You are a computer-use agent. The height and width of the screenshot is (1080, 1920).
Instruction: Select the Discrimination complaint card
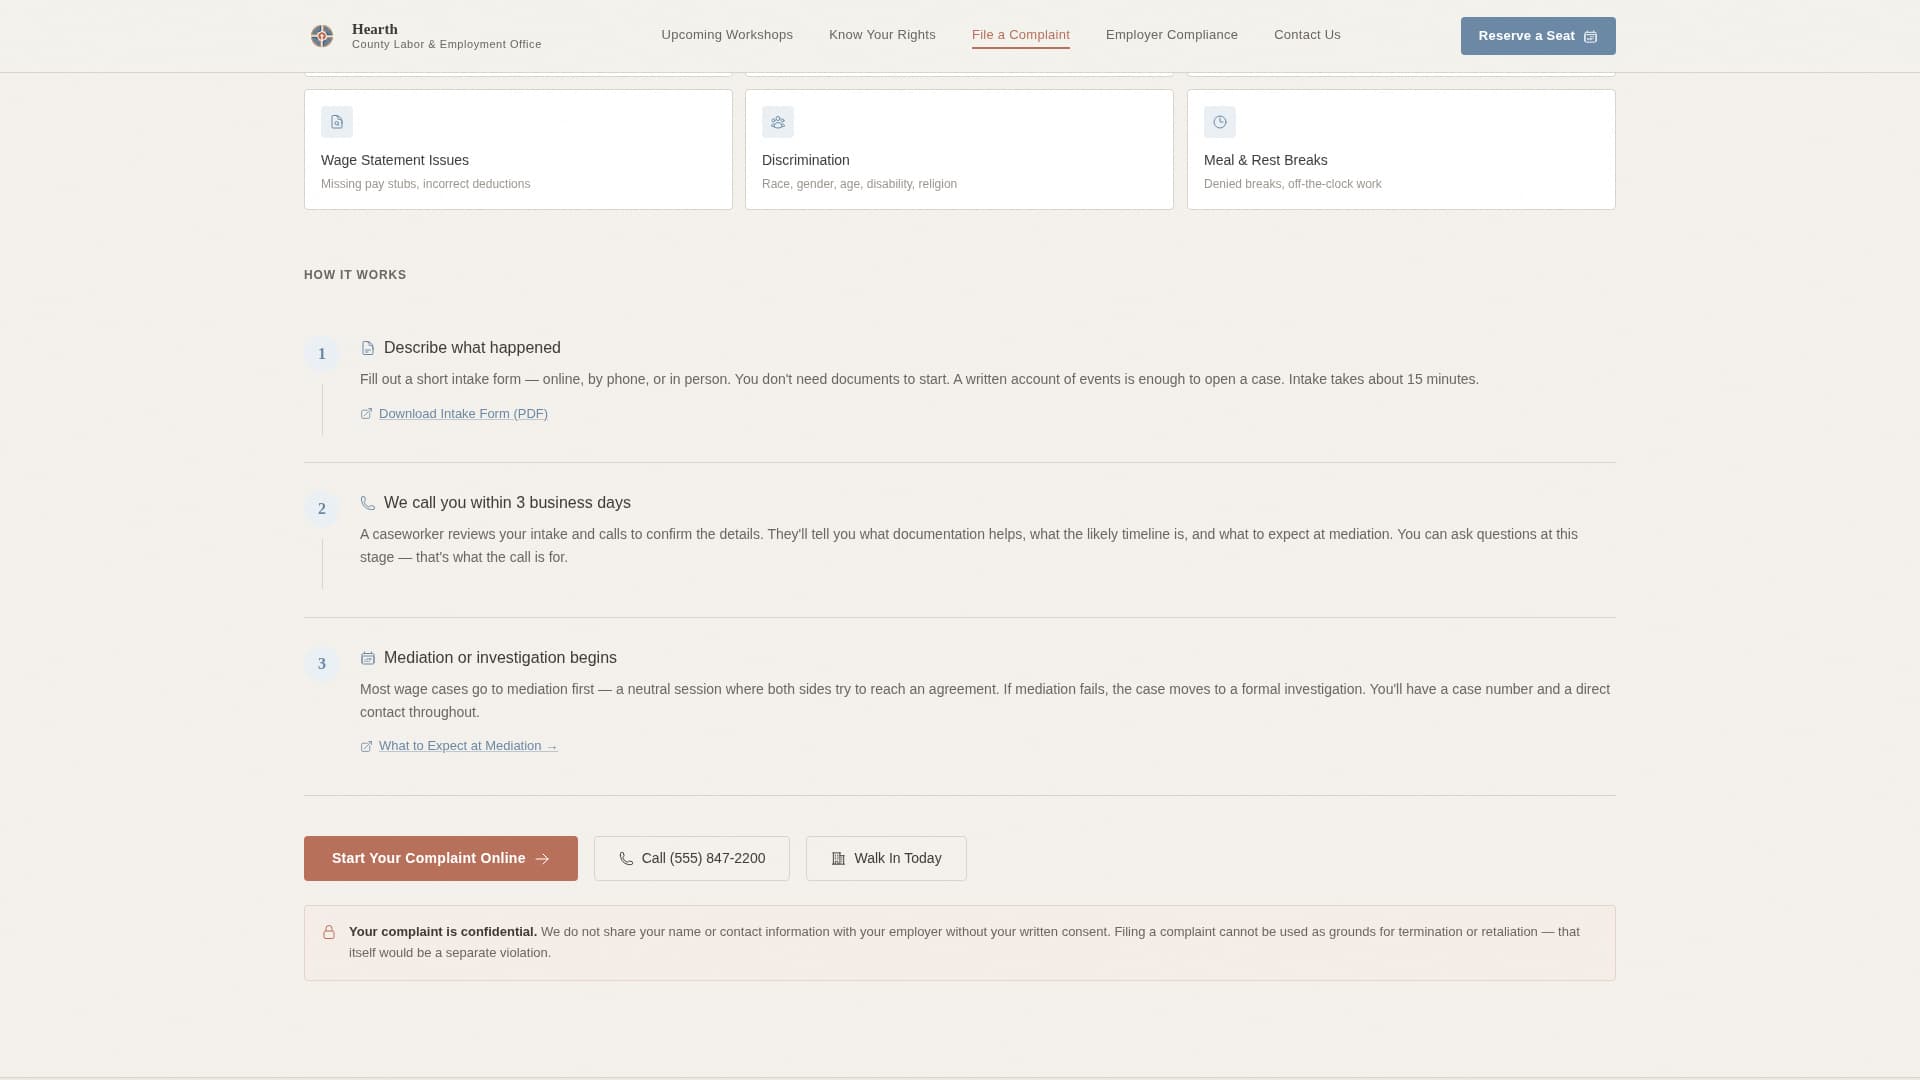[x=959, y=150]
